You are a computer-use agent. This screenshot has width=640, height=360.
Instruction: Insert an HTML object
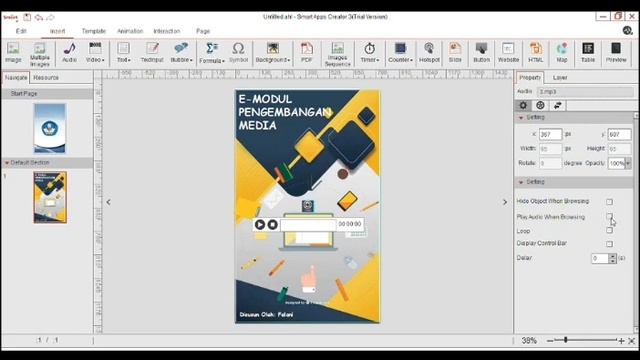[536, 53]
